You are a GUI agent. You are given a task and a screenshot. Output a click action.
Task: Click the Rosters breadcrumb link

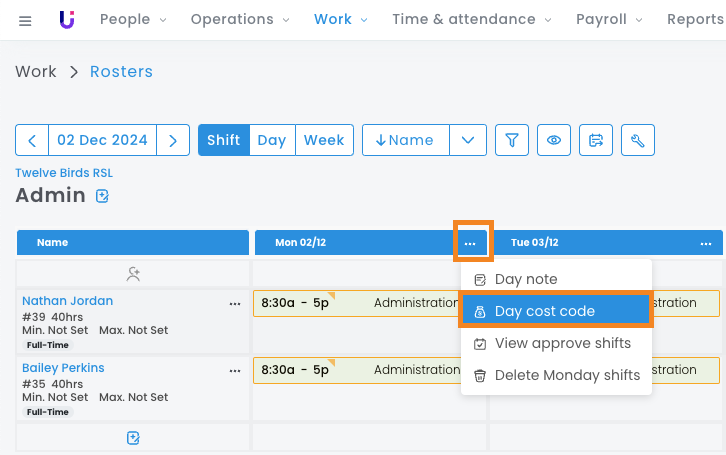point(121,72)
